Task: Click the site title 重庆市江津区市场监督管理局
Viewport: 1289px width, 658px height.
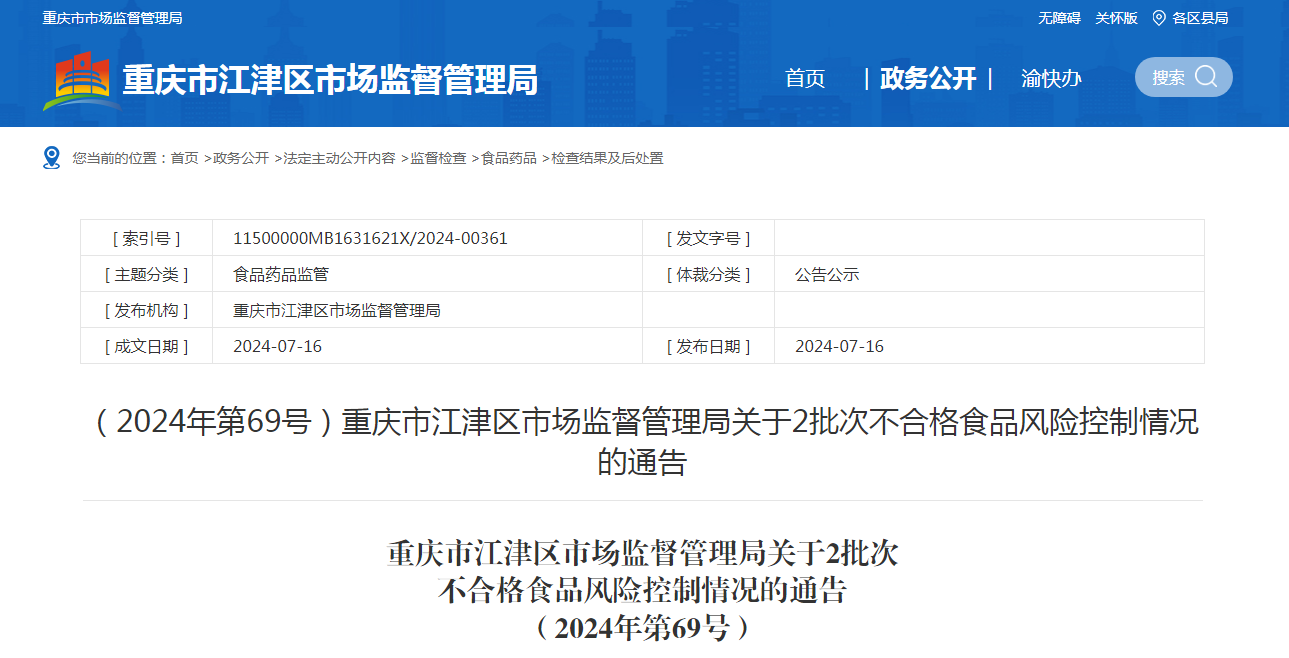Action: click(330, 80)
